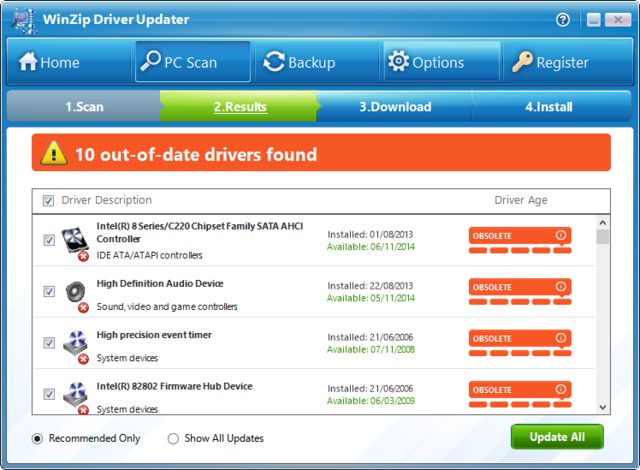Click the SATA AHCI Controller hard drive icon
The height and width of the screenshot is (470, 640).
pos(75,242)
